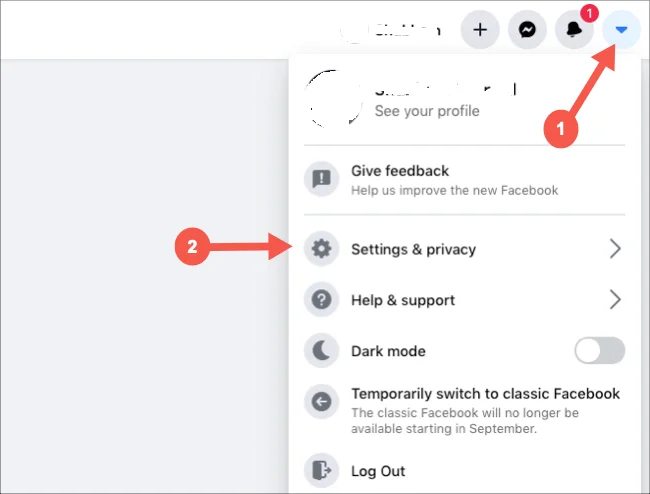The height and width of the screenshot is (494, 650).
Task: Click the Log Out text
Action: pos(378,471)
